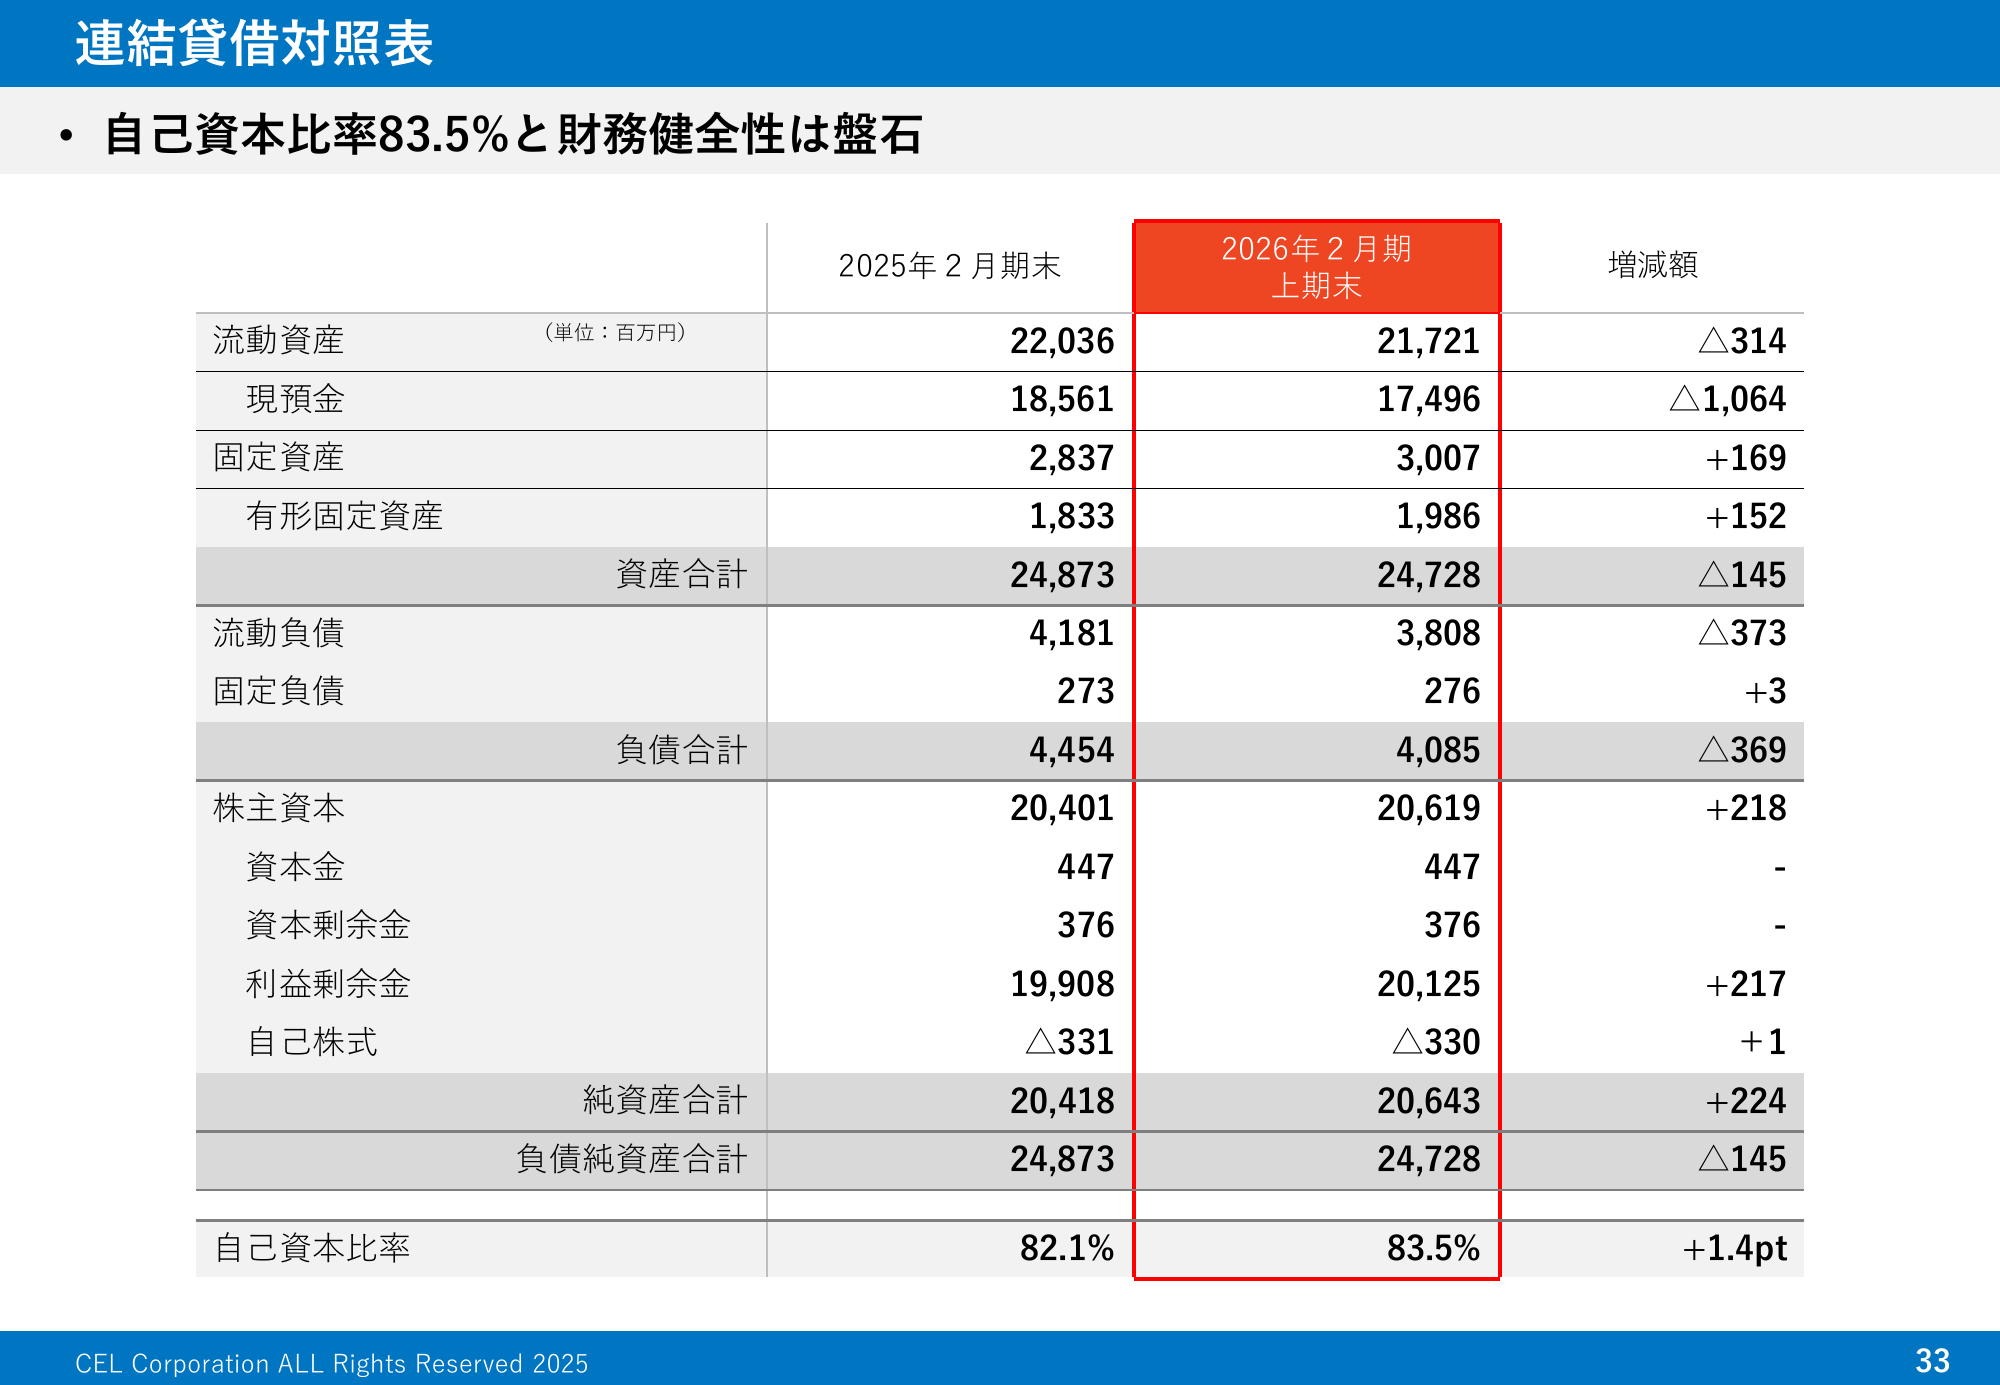Click the 流動負債 change value △373
The height and width of the screenshot is (1385, 2000).
pyautogui.click(x=1742, y=633)
